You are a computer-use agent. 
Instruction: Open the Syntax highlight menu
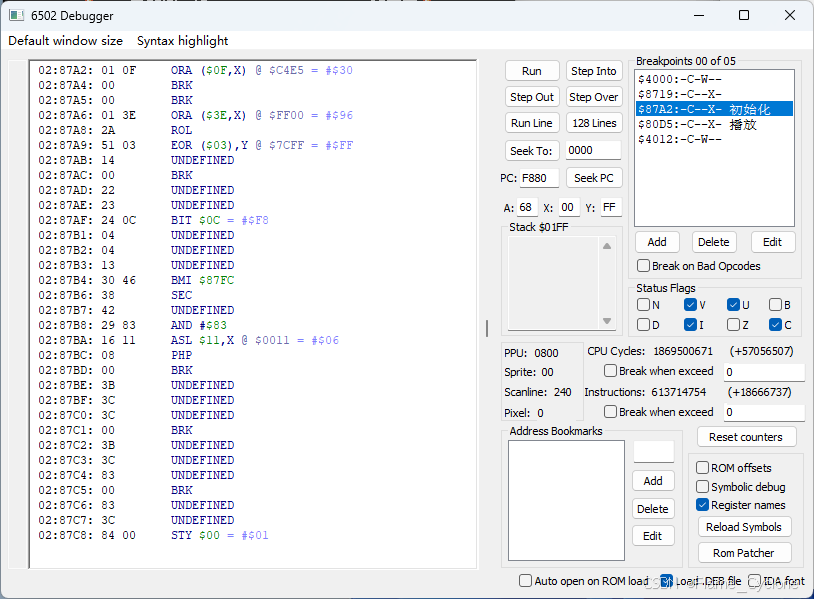click(182, 41)
